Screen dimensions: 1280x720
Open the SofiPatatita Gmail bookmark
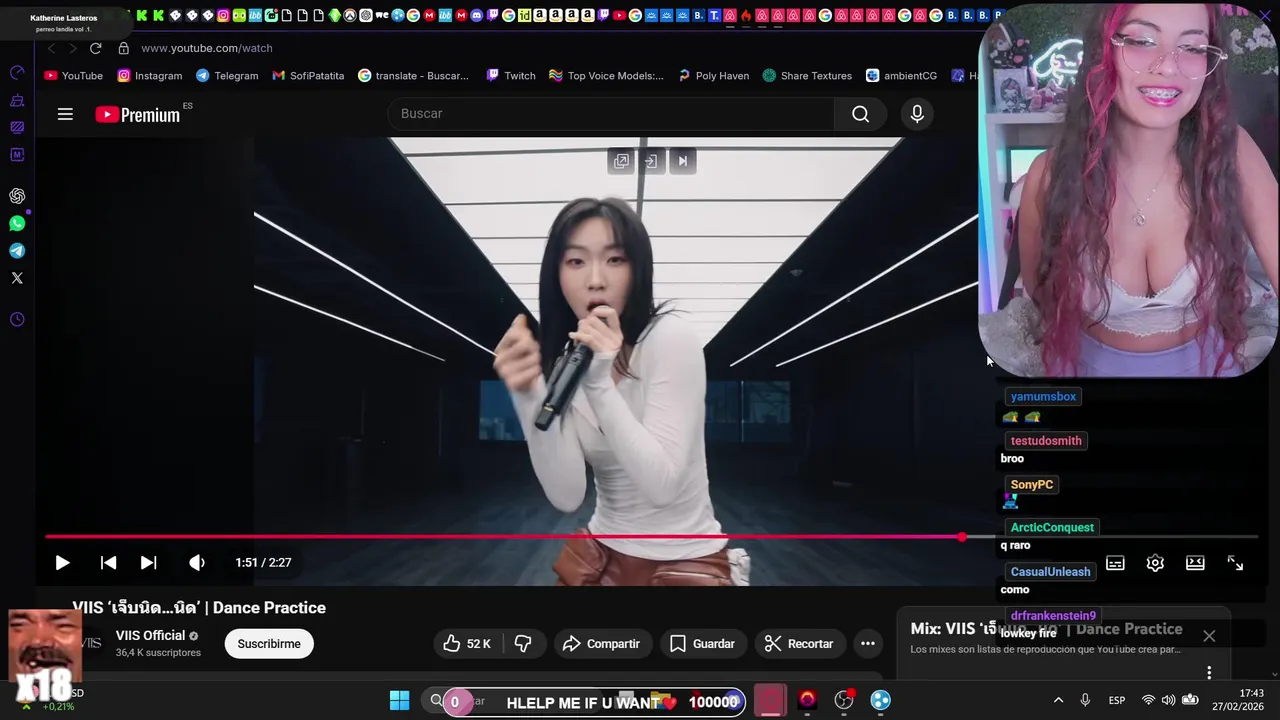(x=308, y=76)
